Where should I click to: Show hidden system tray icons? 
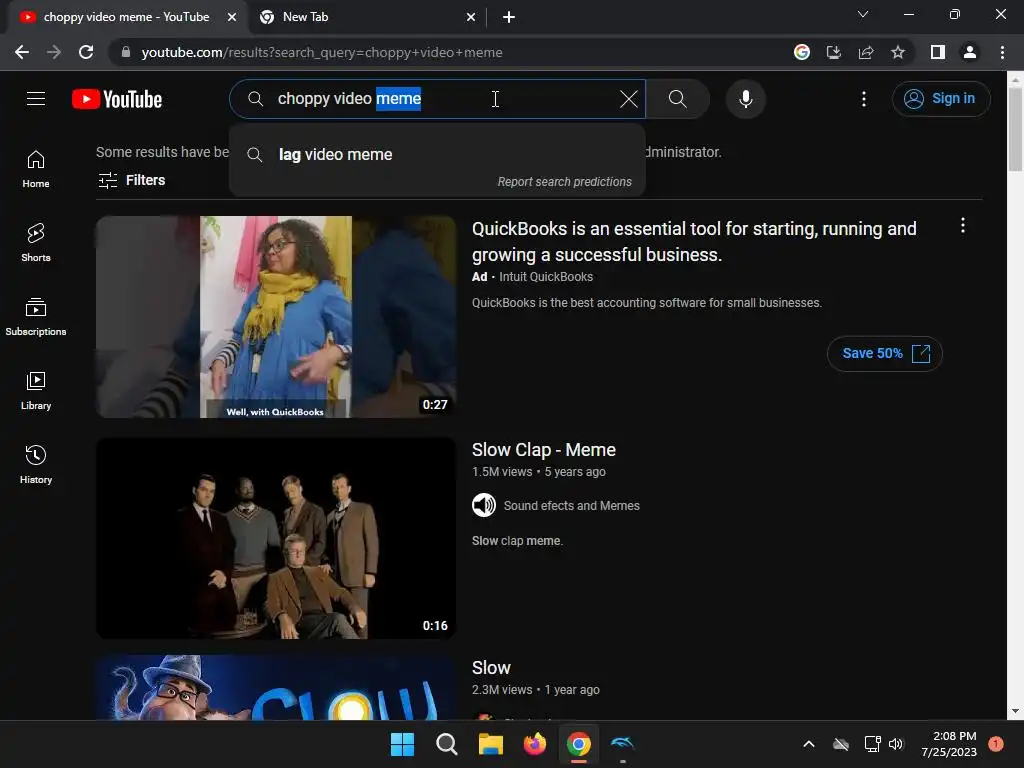(808, 744)
